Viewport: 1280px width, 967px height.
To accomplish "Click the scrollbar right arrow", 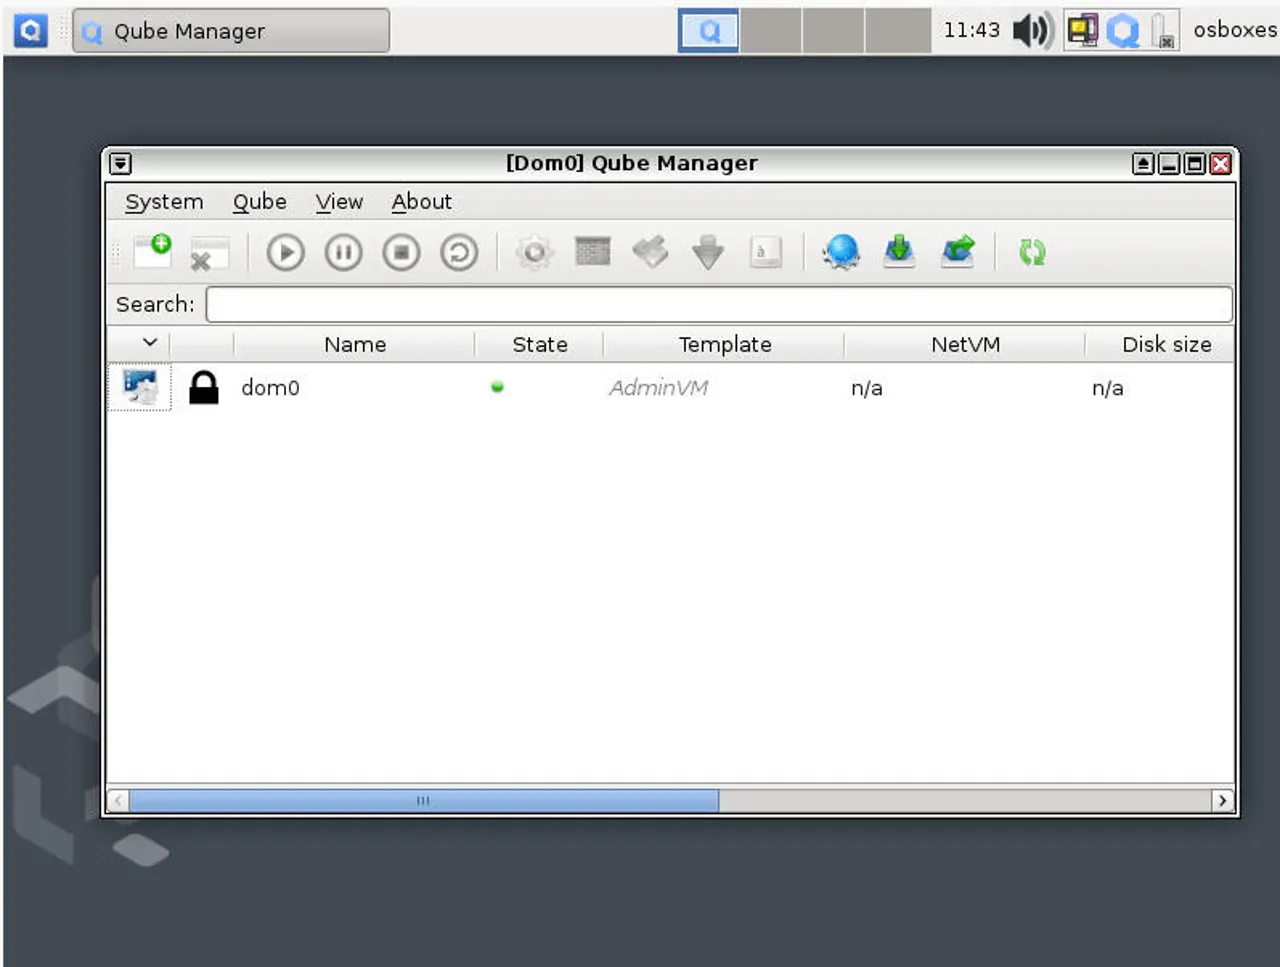I will pyautogui.click(x=1222, y=801).
